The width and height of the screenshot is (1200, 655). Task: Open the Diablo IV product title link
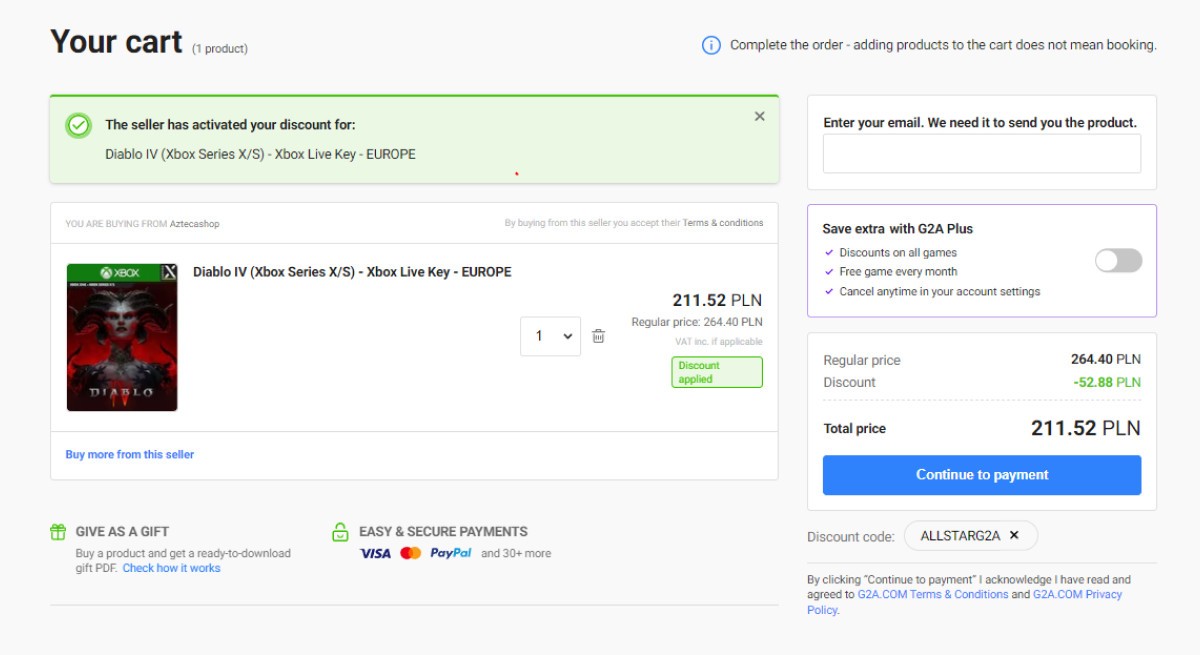tap(352, 272)
